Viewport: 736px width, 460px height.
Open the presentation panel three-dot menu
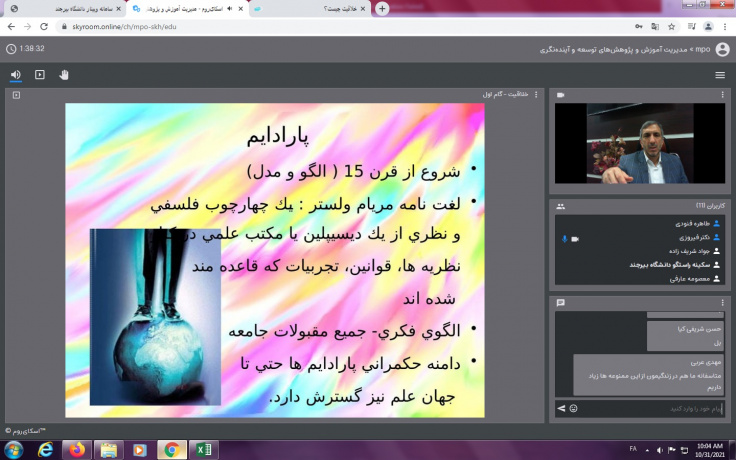536,95
